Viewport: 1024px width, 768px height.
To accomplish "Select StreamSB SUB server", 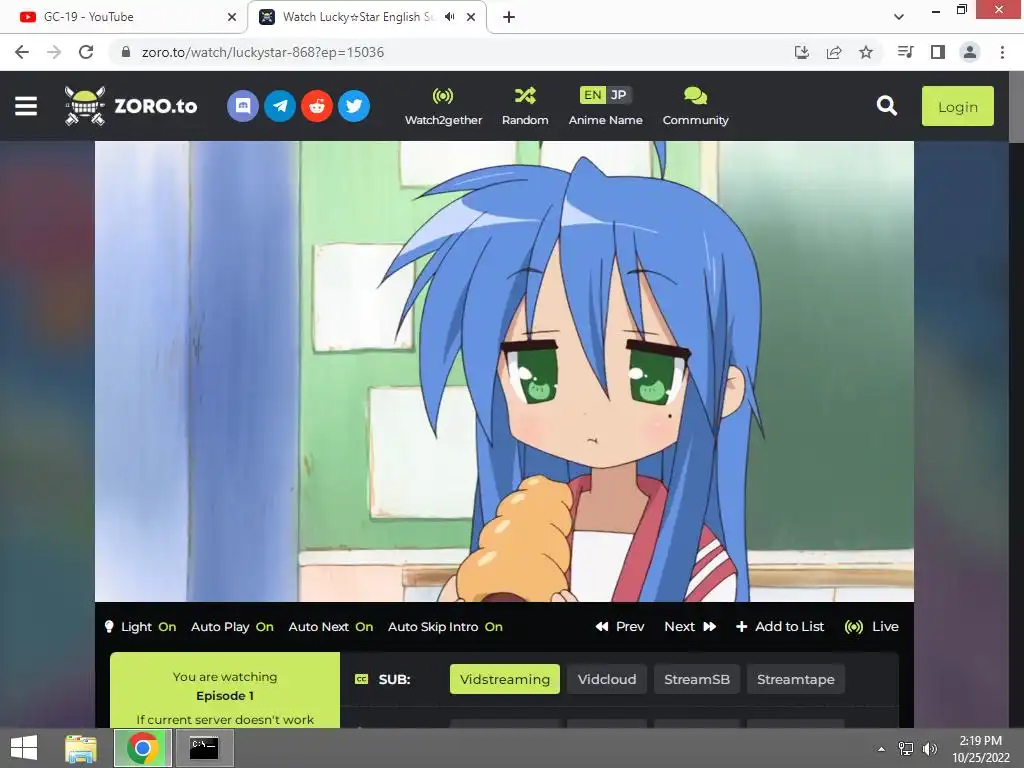I will 697,679.
